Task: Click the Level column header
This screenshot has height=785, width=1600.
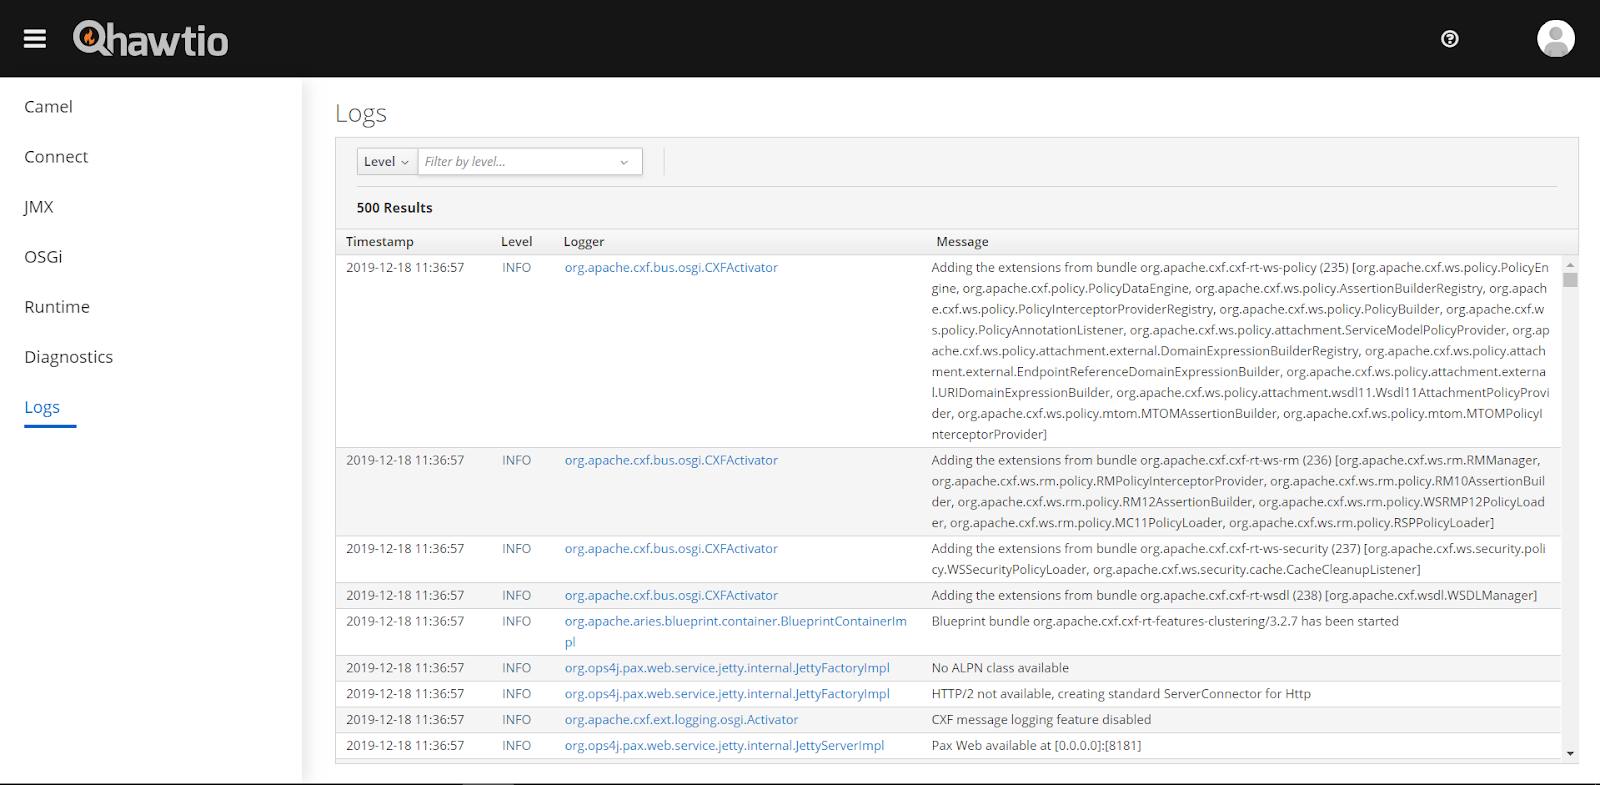Action: coord(517,242)
